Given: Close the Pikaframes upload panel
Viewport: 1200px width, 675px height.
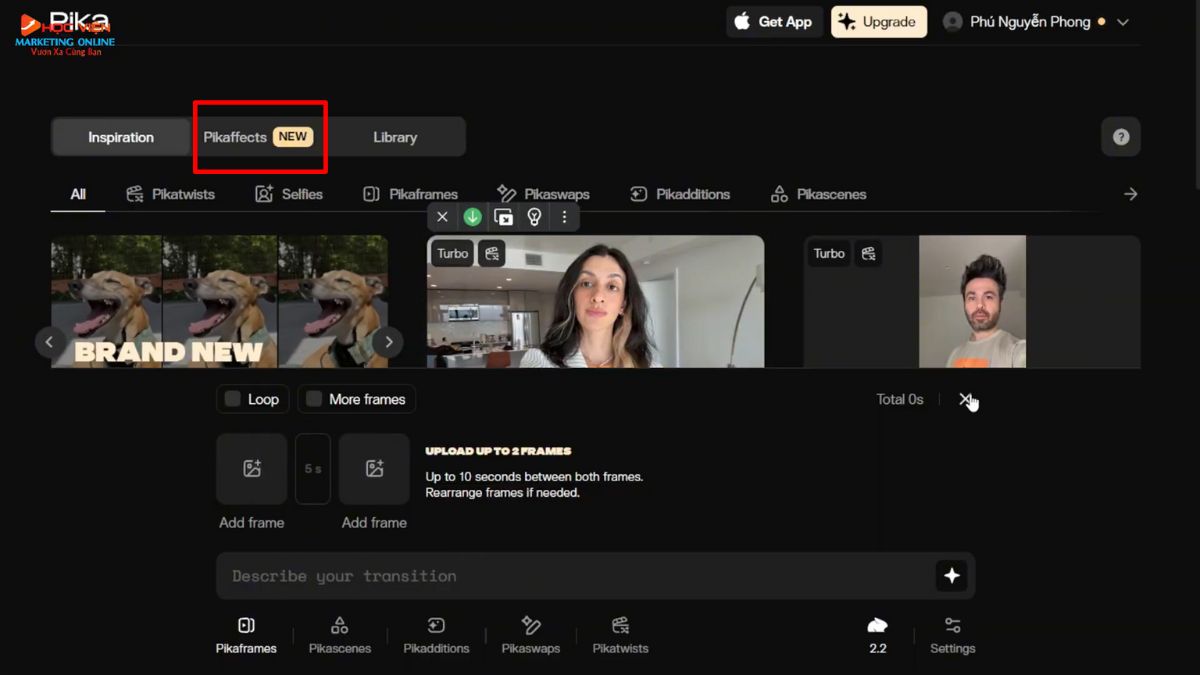Looking at the screenshot, I should 965,399.
